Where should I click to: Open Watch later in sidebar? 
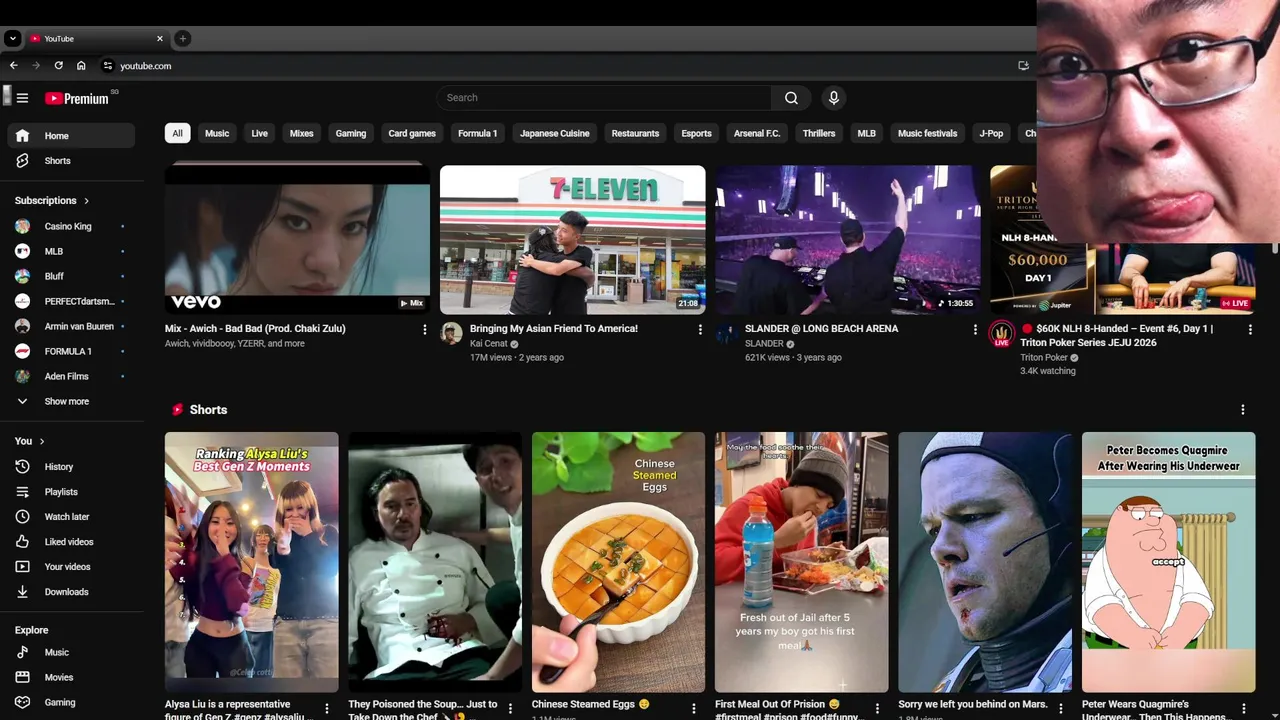[70, 517]
